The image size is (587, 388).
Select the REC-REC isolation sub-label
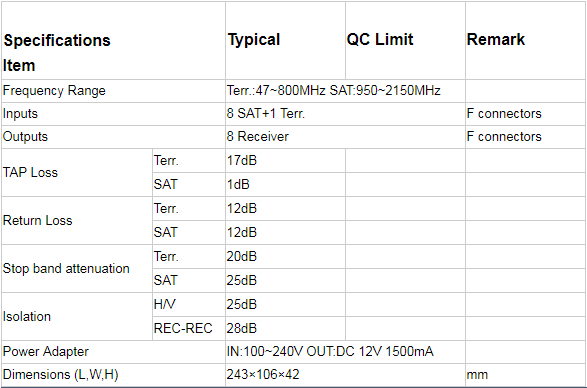(183, 328)
